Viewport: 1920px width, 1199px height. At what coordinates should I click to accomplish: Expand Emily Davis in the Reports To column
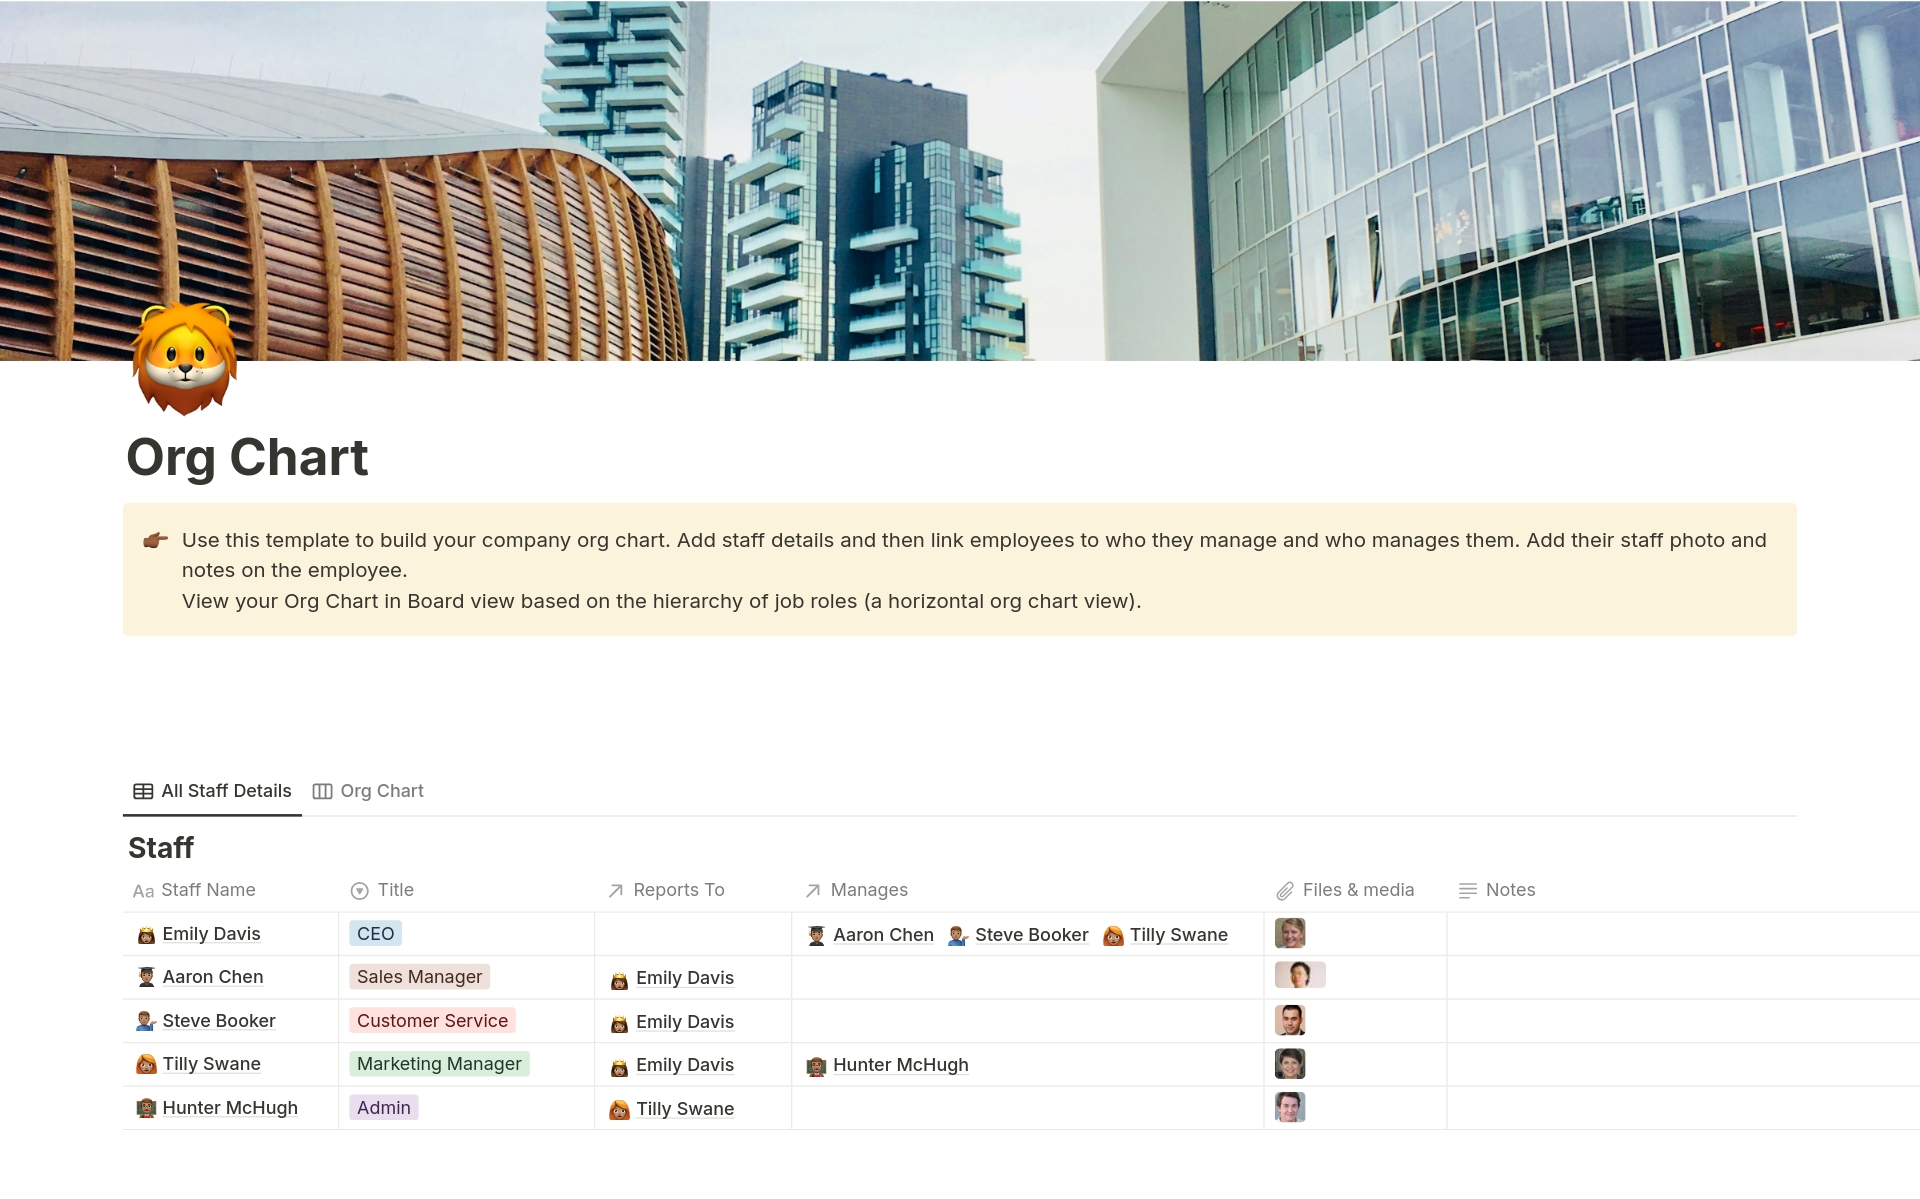[684, 977]
